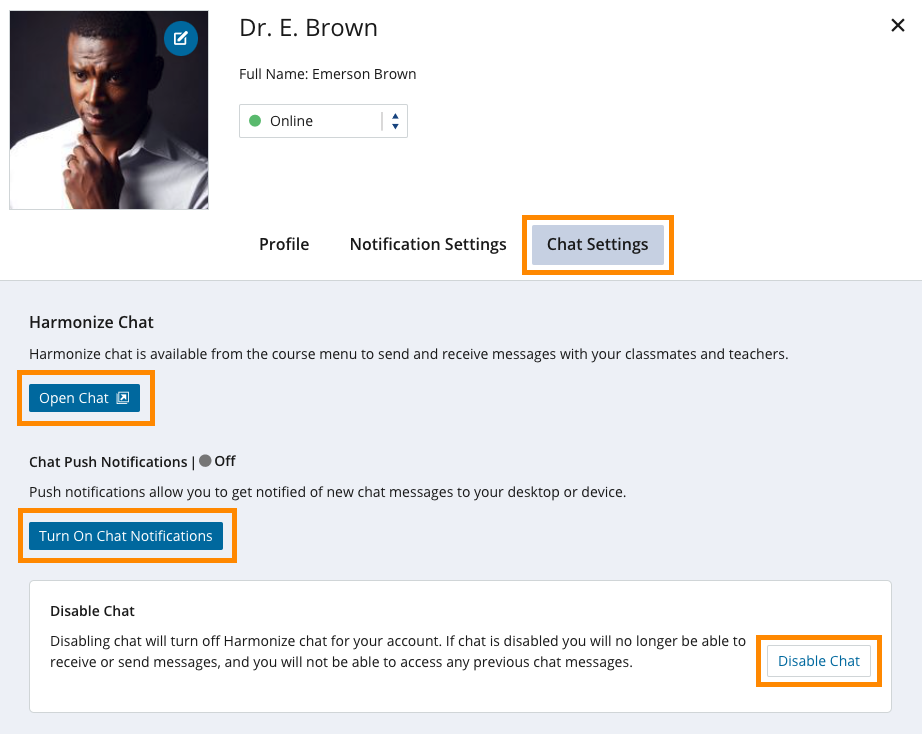This screenshot has height=734, width=922.
Task: Click the green online status dot
Action: coord(253,120)
